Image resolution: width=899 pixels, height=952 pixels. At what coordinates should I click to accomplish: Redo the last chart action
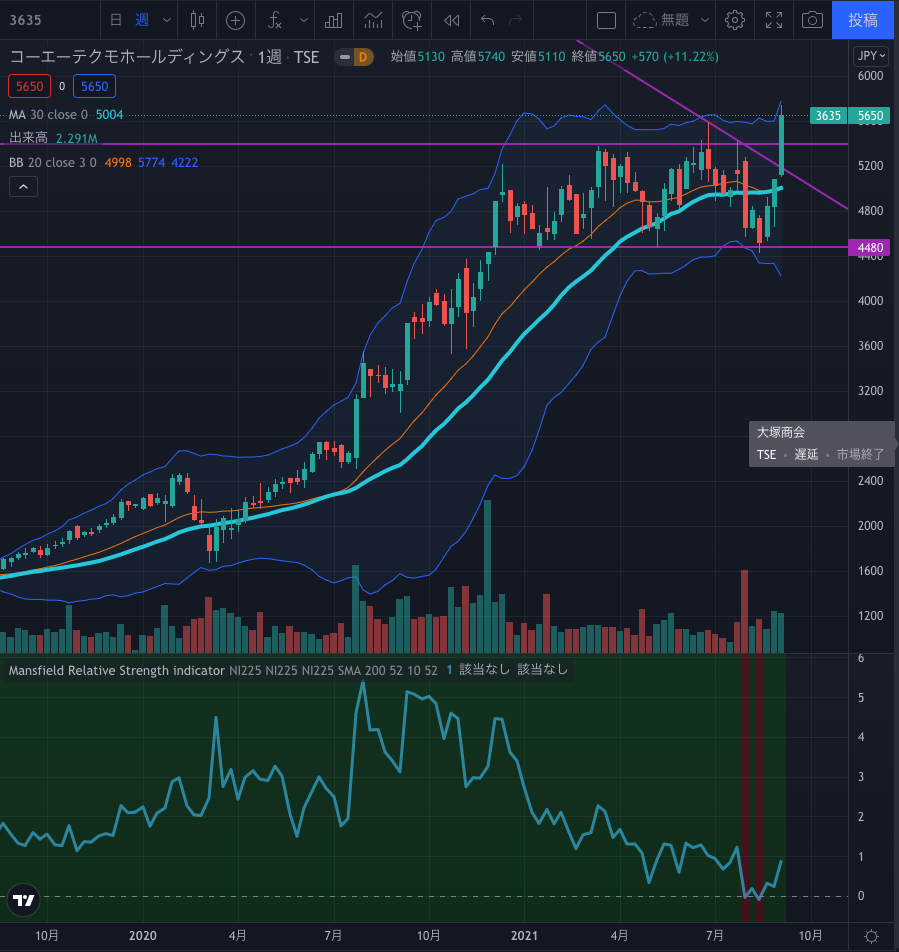515,20
